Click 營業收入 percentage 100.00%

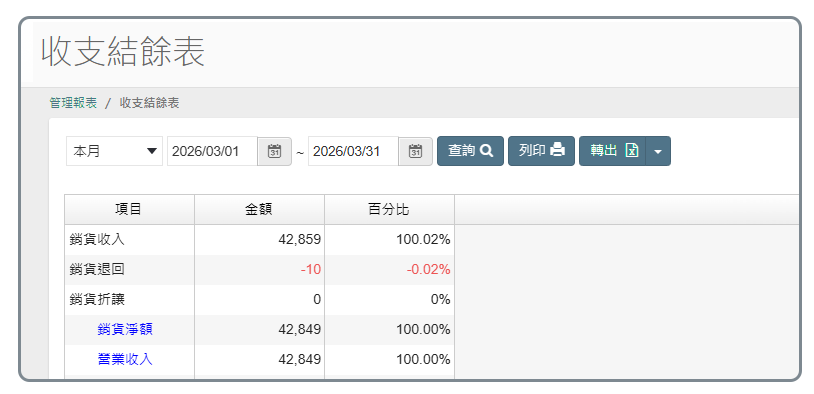pos(389,359)
